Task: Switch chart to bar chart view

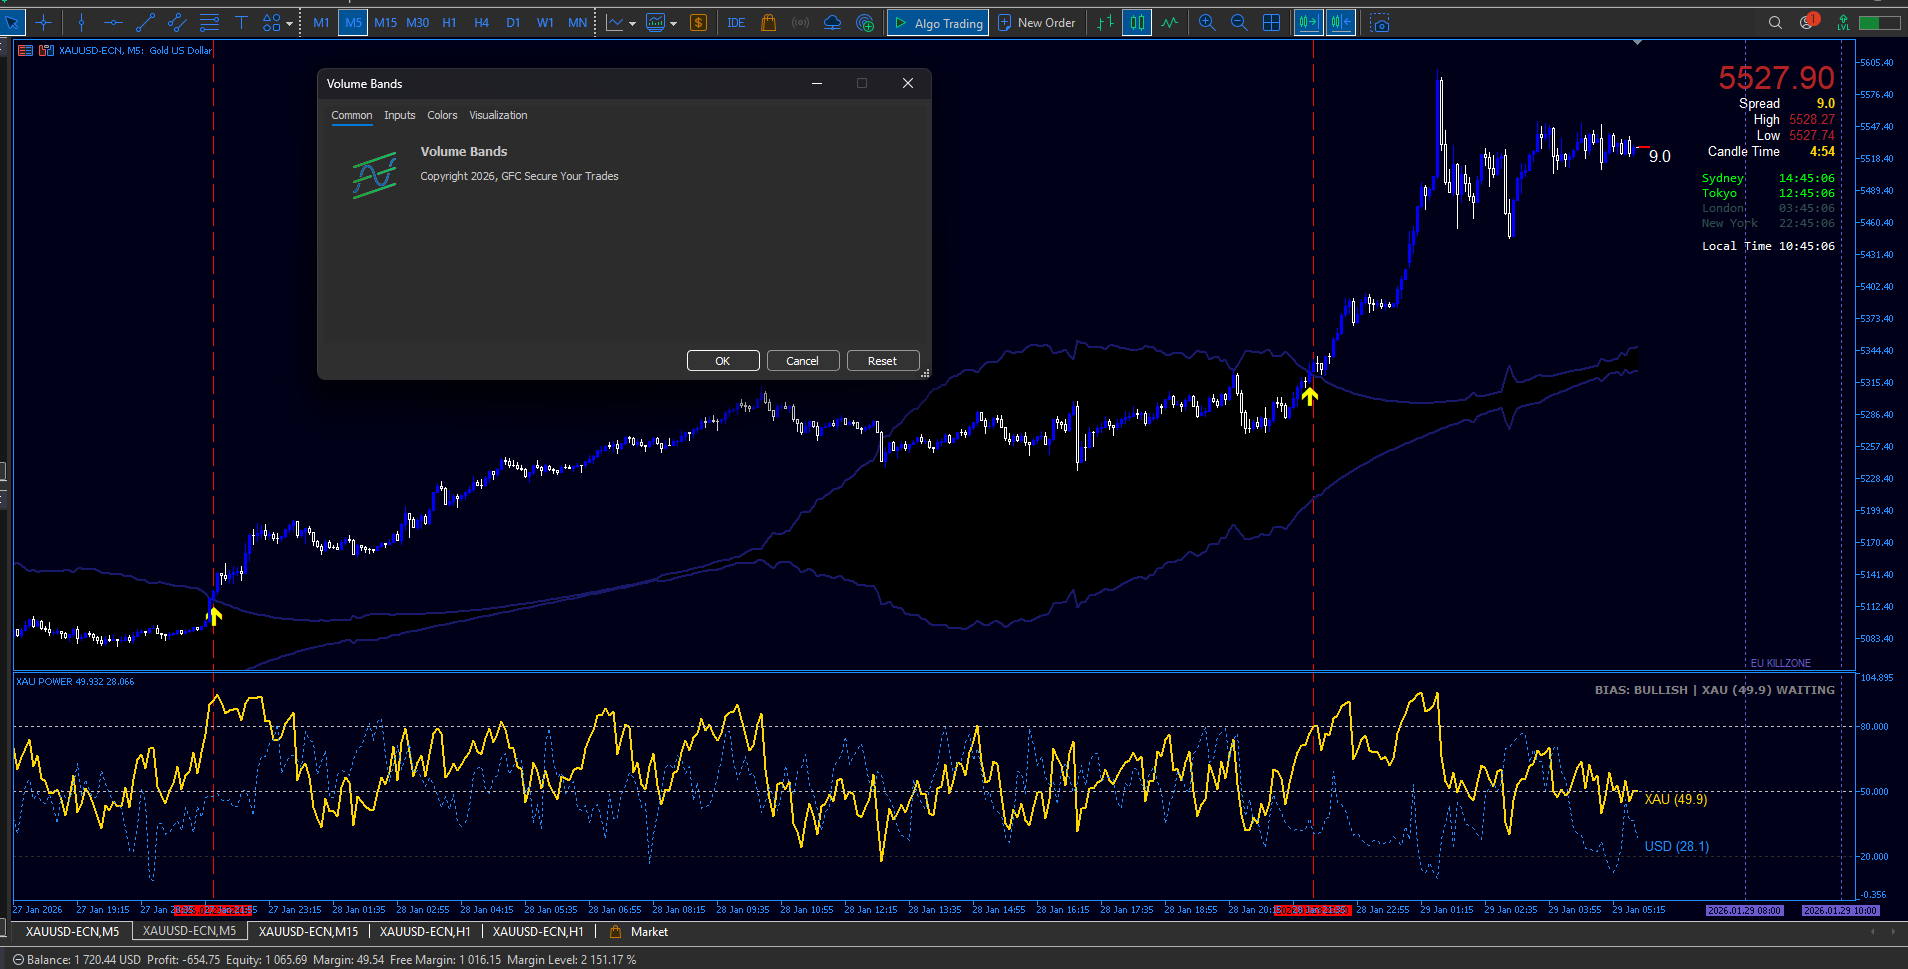Action: 1105,22
